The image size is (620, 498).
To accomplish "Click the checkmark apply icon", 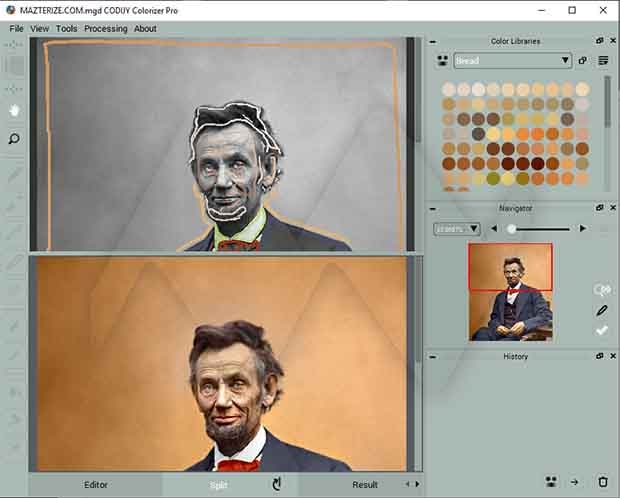I will point(602,330).
